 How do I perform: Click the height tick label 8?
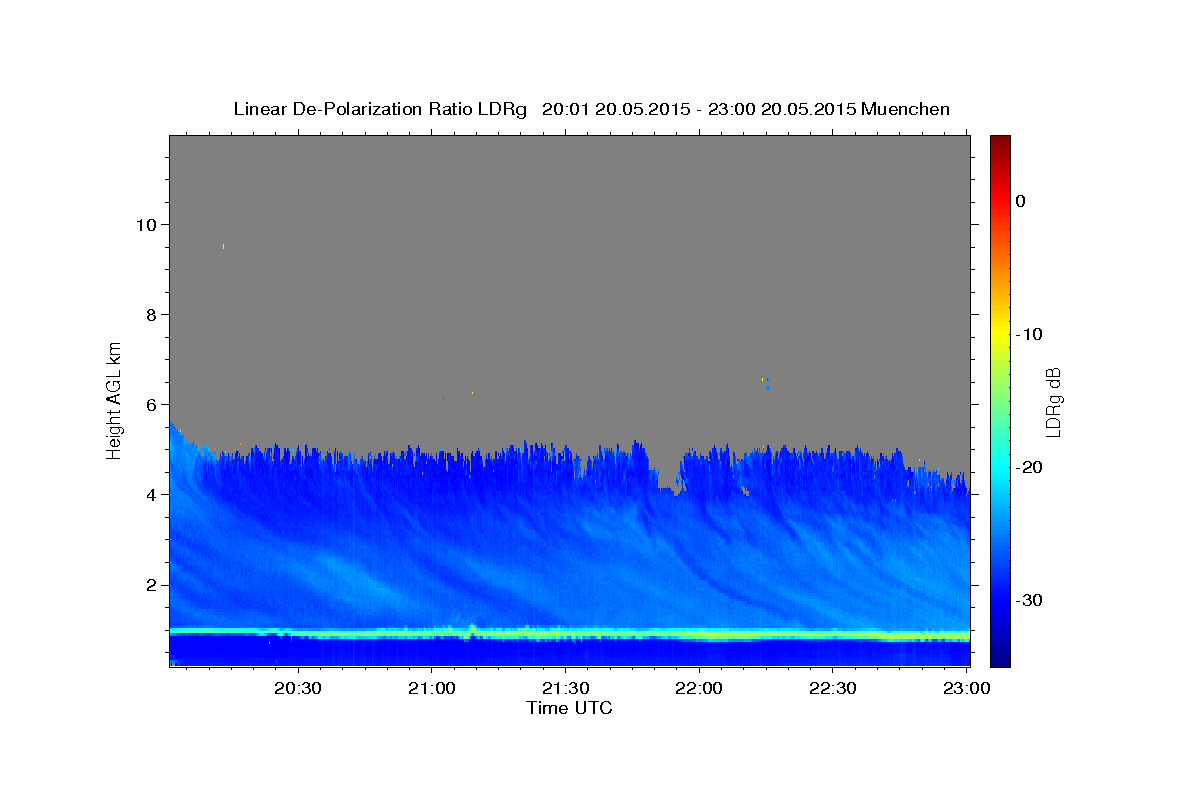coord(150,314)
